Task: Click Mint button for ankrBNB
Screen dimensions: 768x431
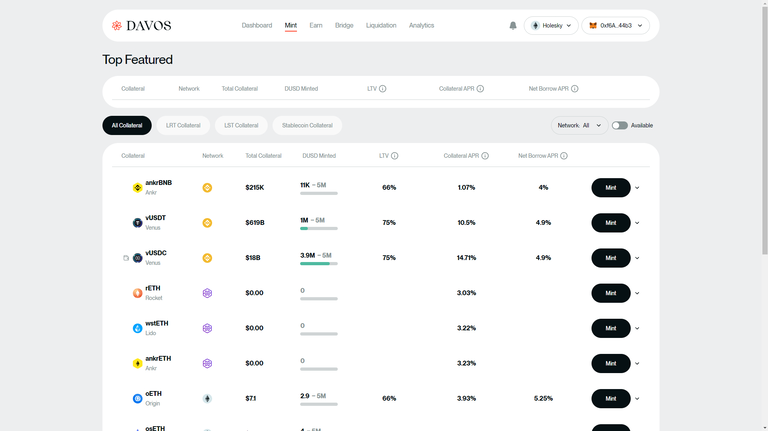Action: click(x=611, y=188)
